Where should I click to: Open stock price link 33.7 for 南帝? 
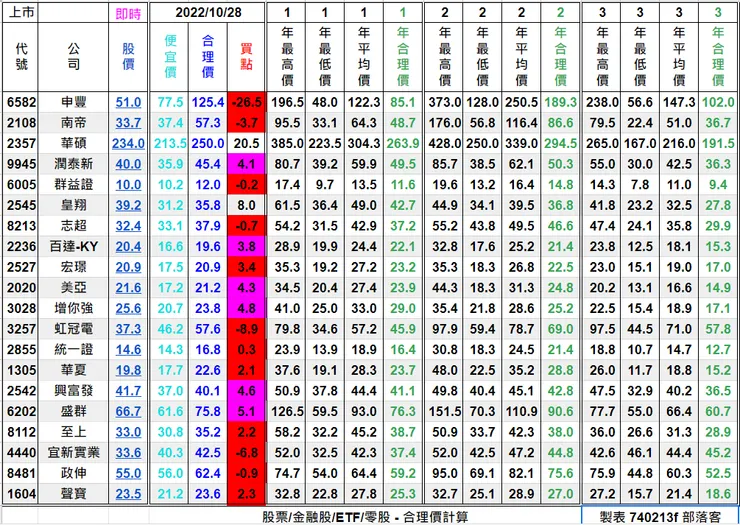128,123
